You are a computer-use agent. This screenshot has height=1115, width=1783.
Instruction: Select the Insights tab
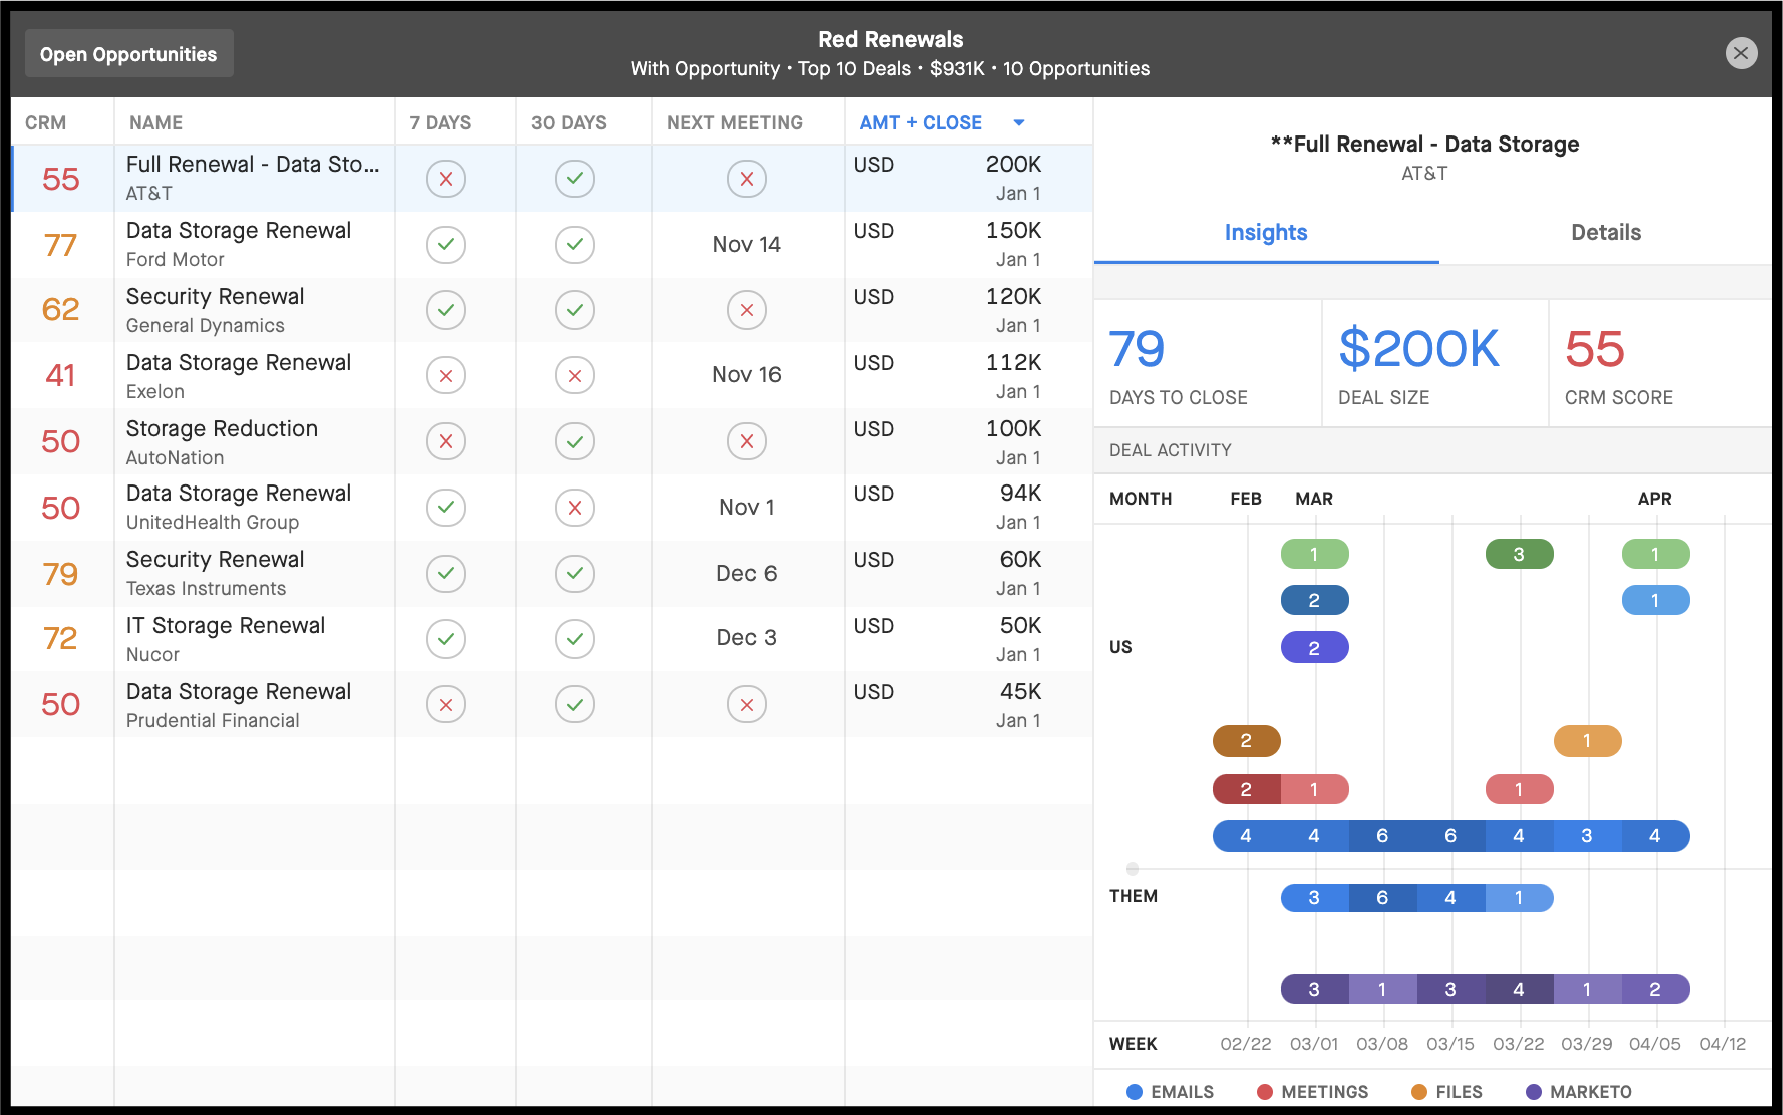pos(1266,232)
